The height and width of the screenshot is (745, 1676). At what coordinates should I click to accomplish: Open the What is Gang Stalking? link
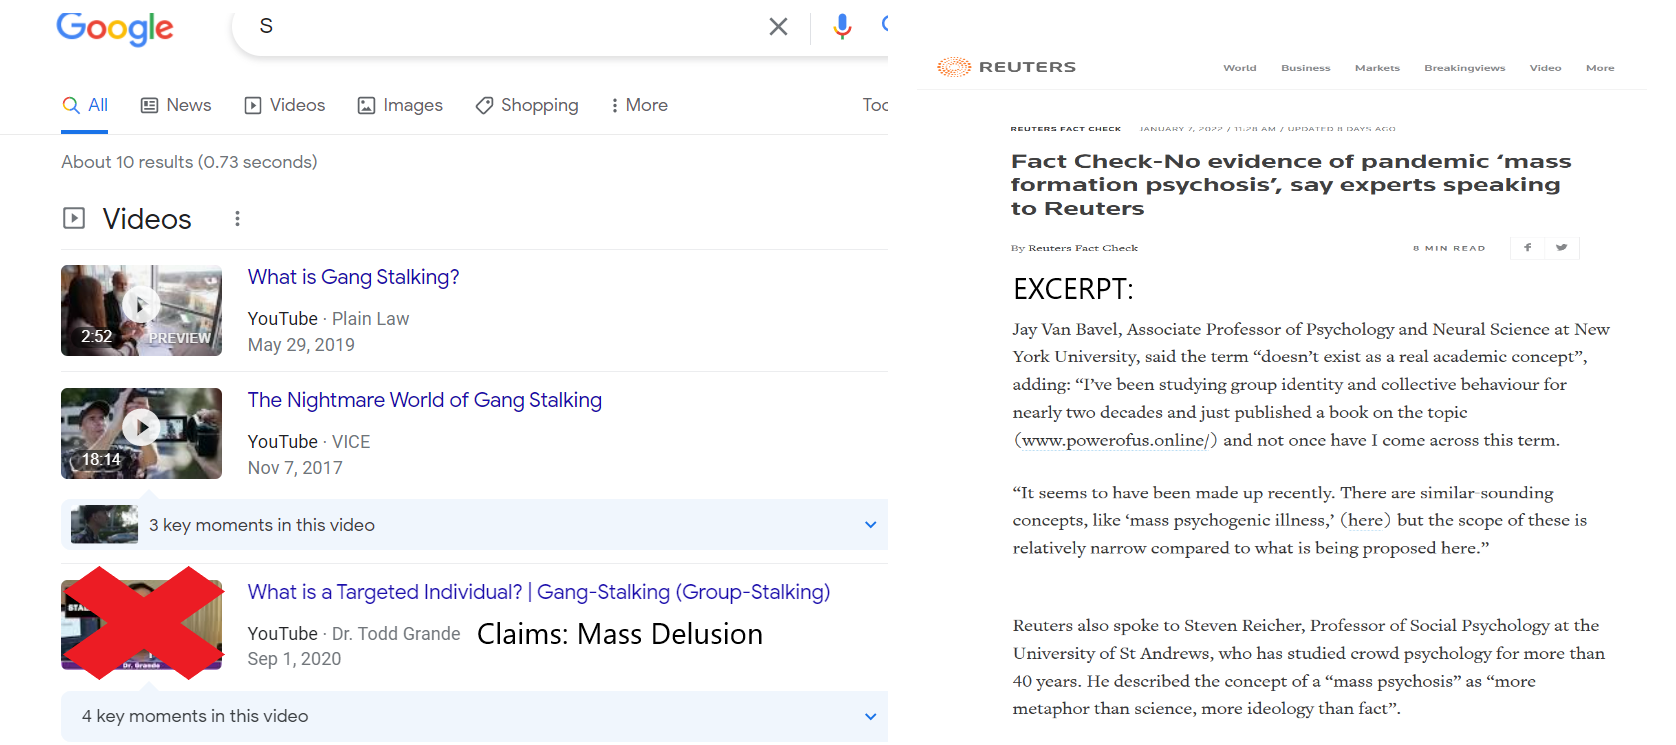point(353,277)
